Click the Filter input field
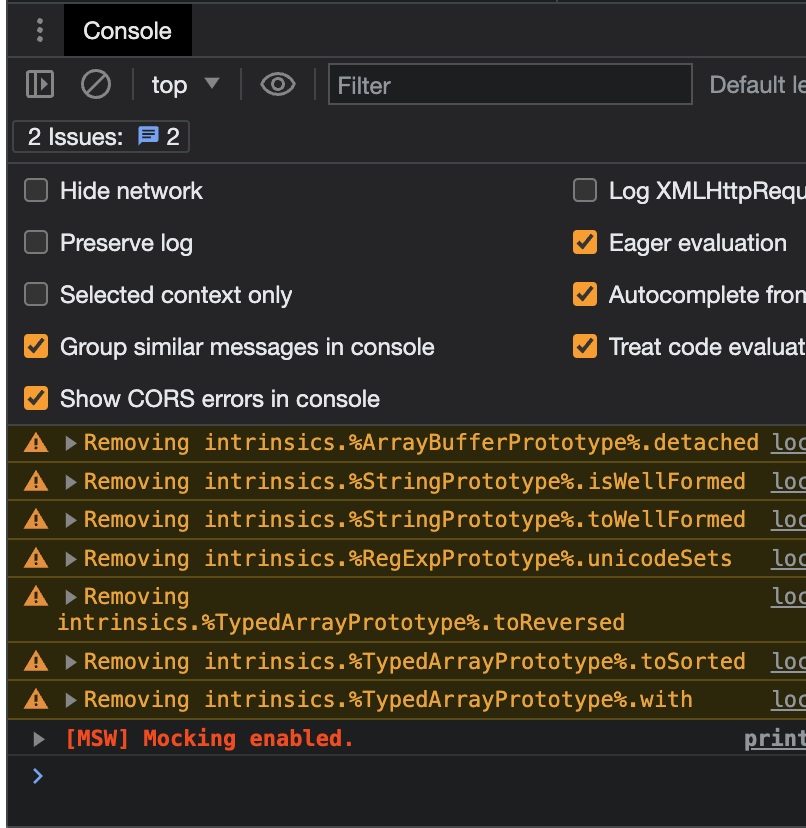The height and width of the screenshot is (828, 806). click(510, 85)
